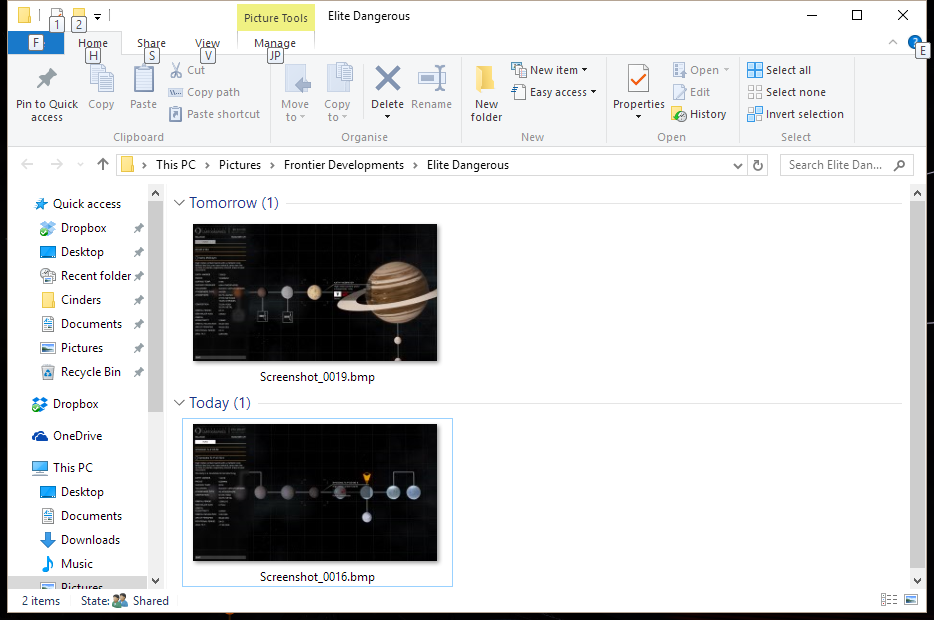Select the Cut scissors command
This screenshot has height=620, width=934.
point(187,70)
